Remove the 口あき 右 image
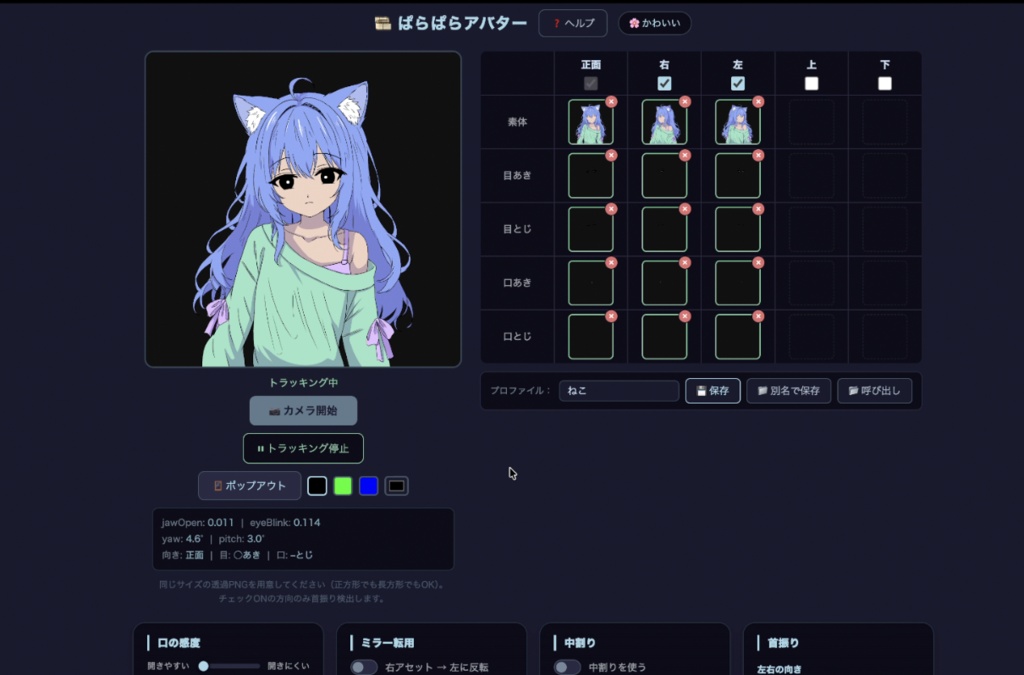Viewport: 1024px width, 675px height. tap(685, 262)
